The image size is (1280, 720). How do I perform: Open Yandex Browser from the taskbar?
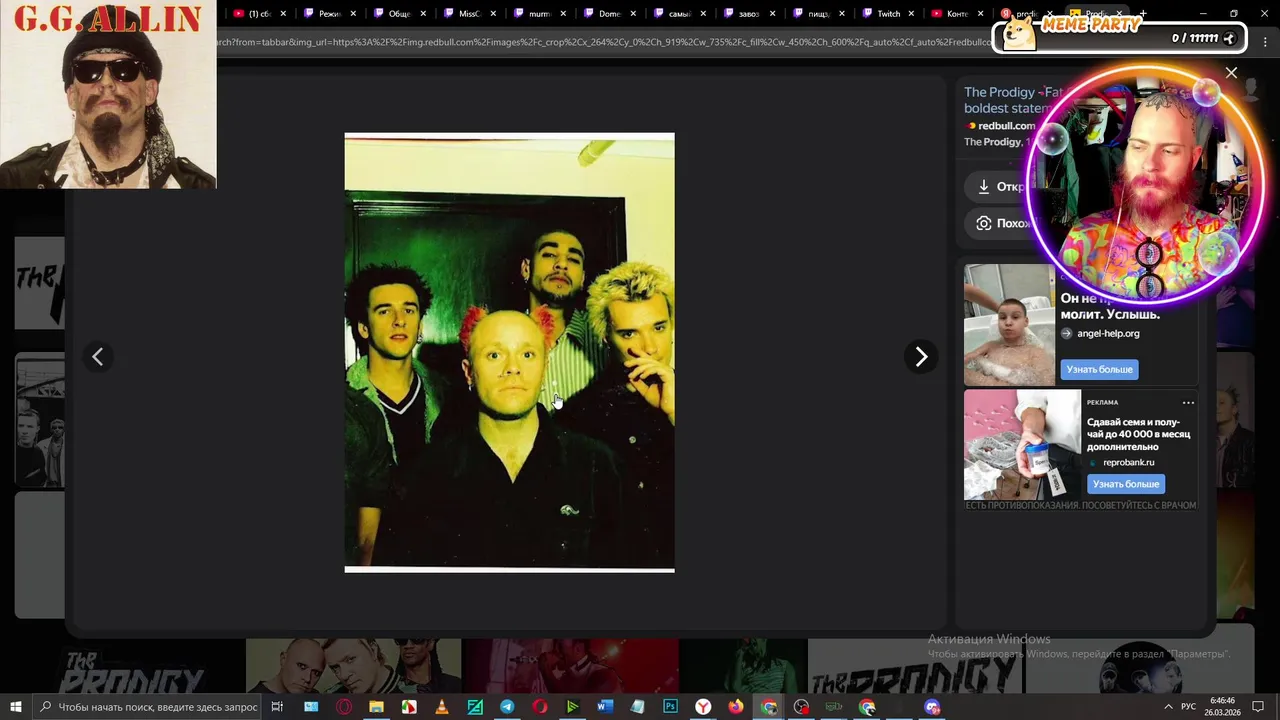tap(703, 707)
